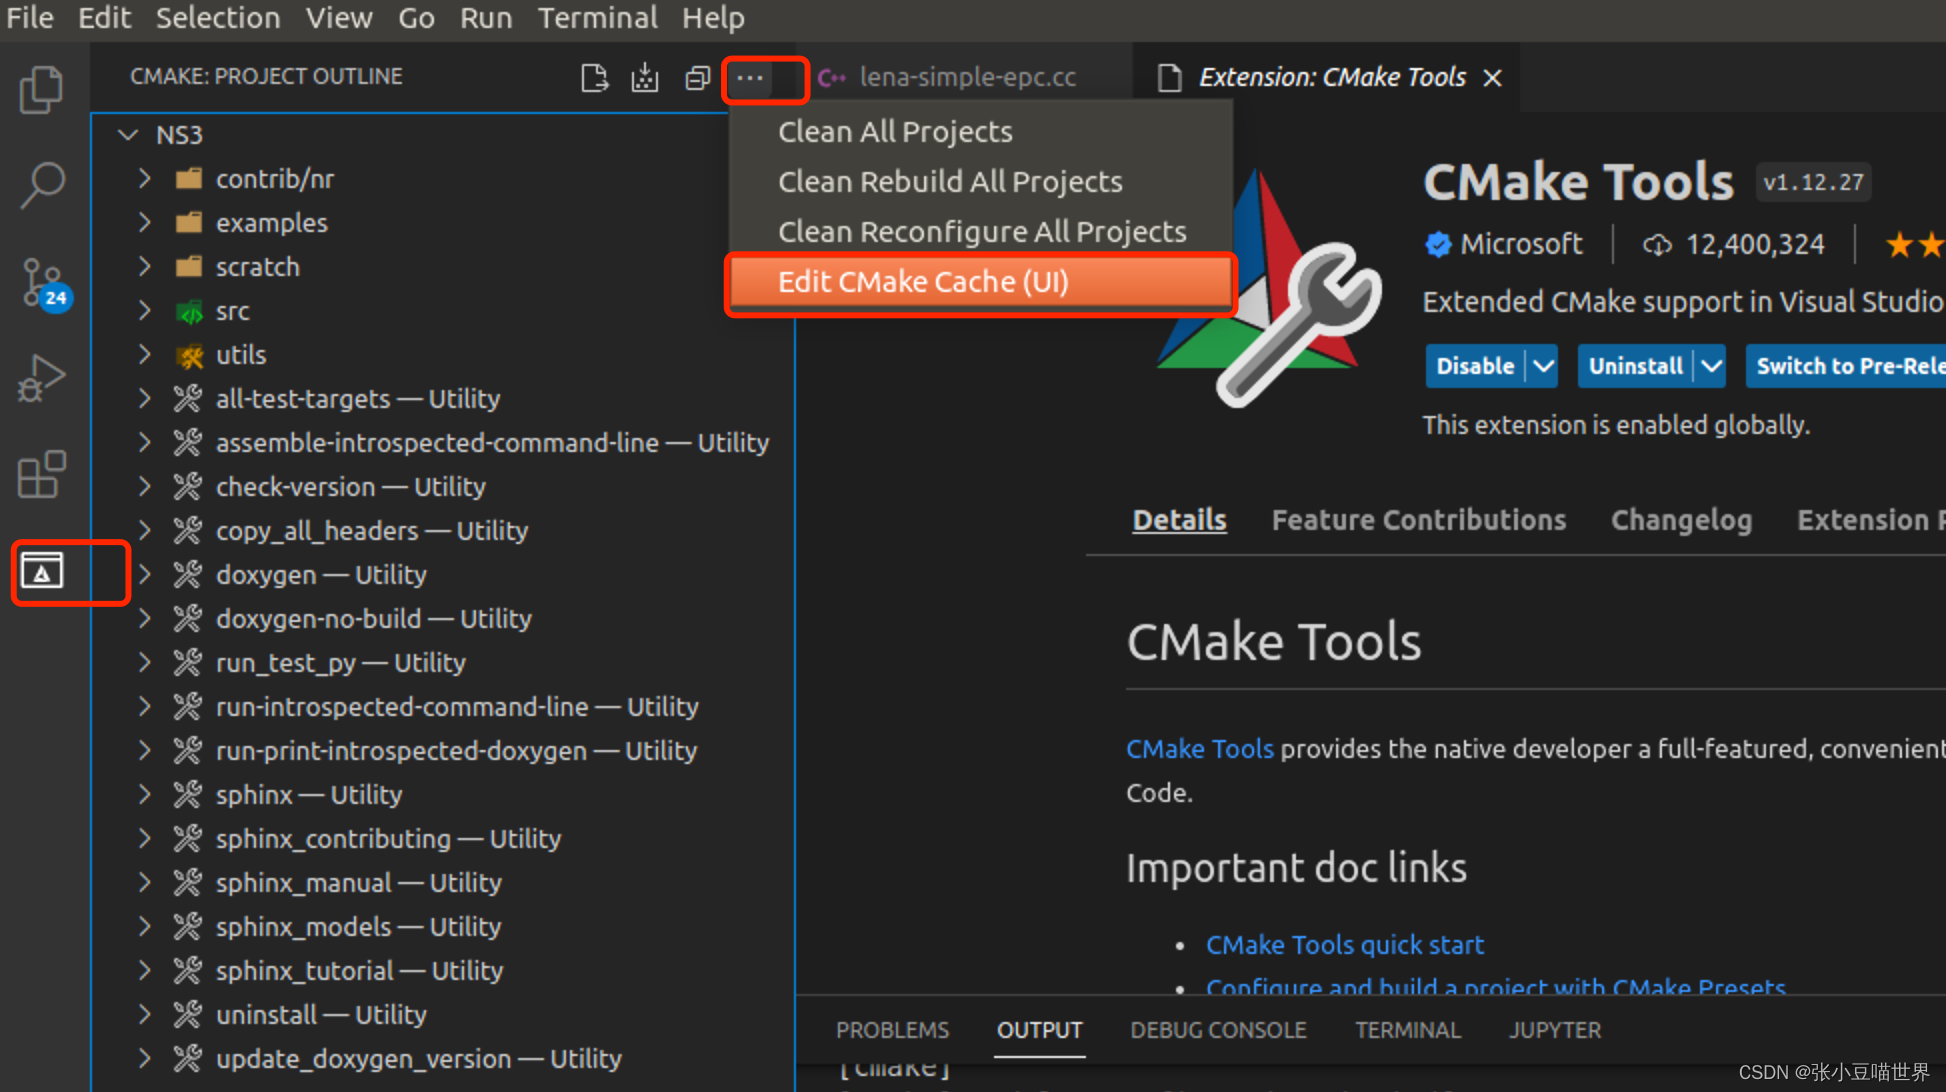Viewport: 1946px width, 1092px height.
Task: Select the CMake sidebar icon
Action: [42, 572]
